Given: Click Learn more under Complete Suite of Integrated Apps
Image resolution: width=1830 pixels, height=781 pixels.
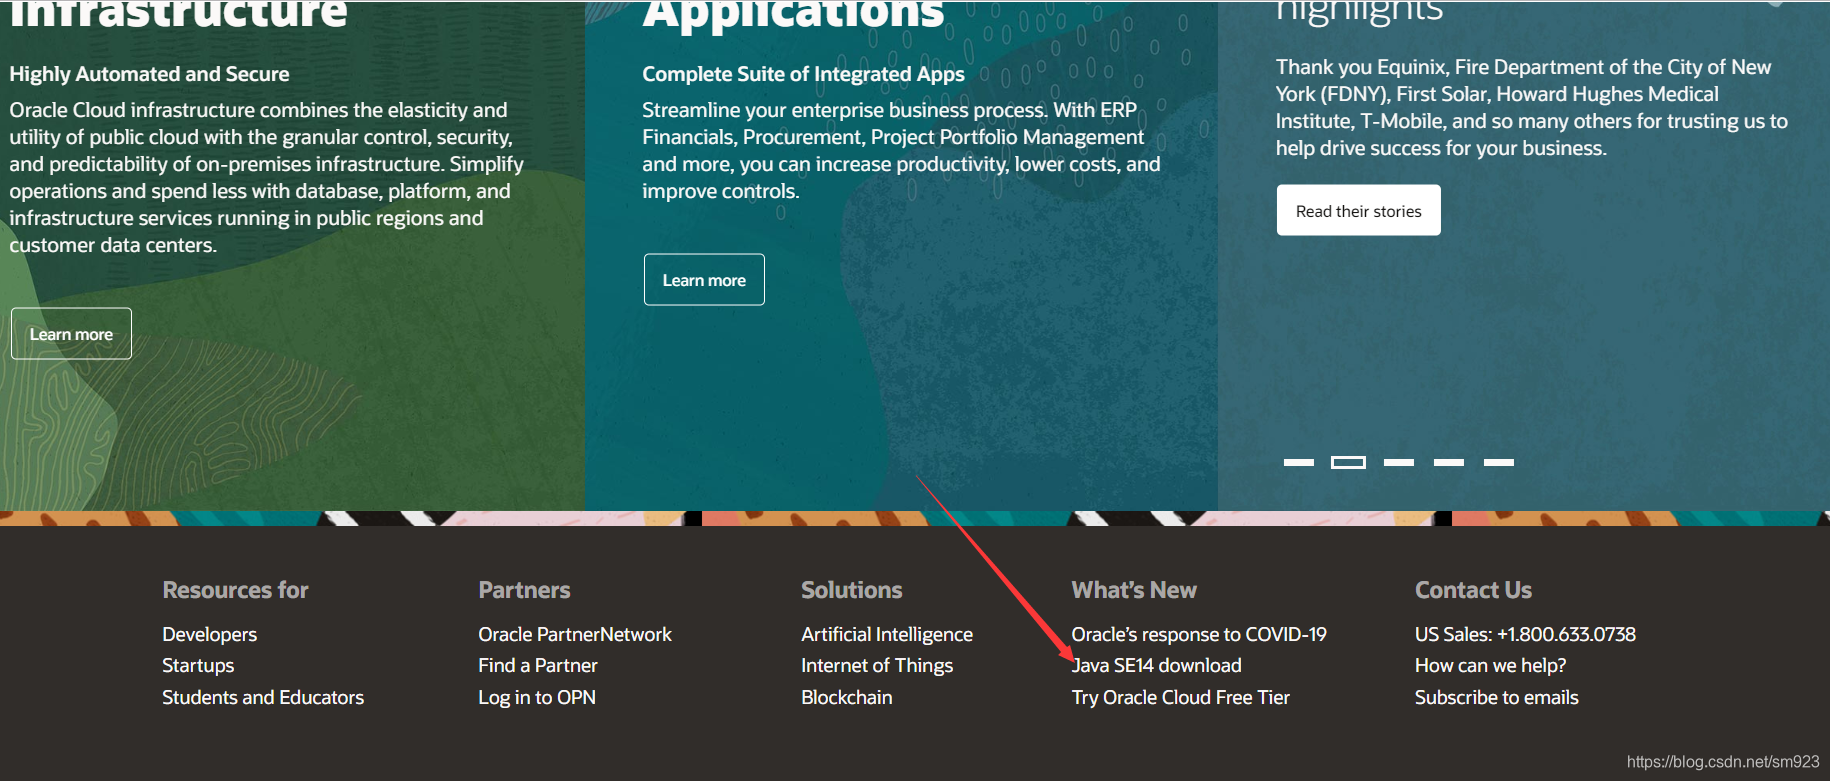Looking at the screenshot, I should tap(704, 280).
